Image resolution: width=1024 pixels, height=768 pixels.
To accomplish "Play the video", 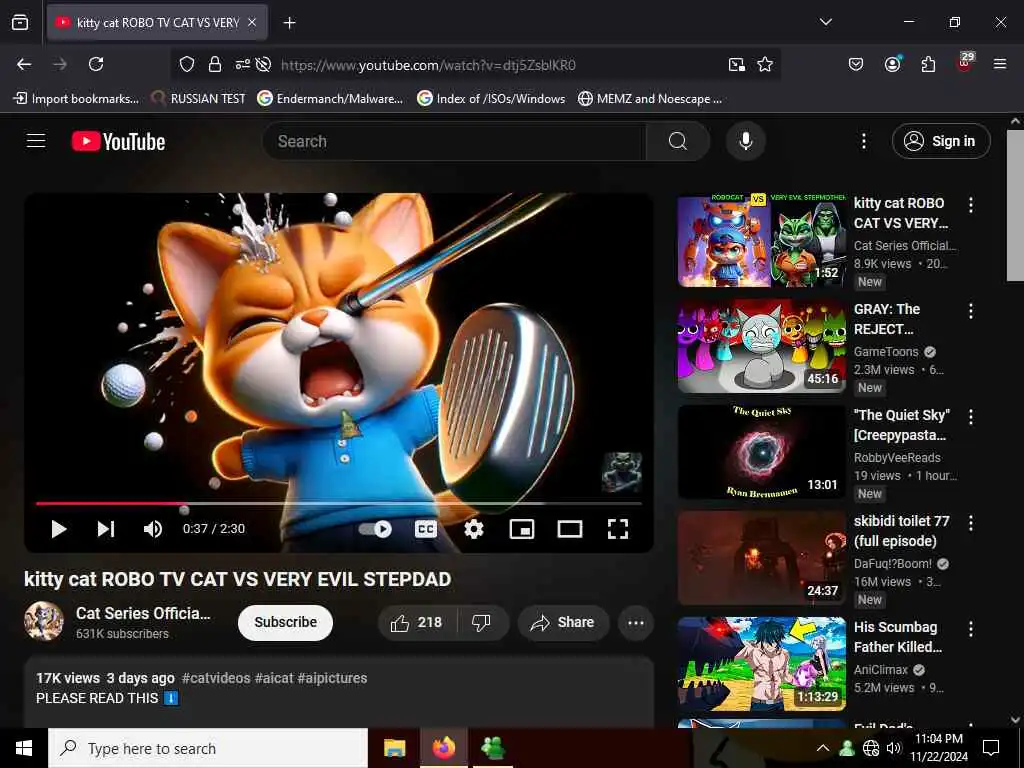I will (59, 529).
